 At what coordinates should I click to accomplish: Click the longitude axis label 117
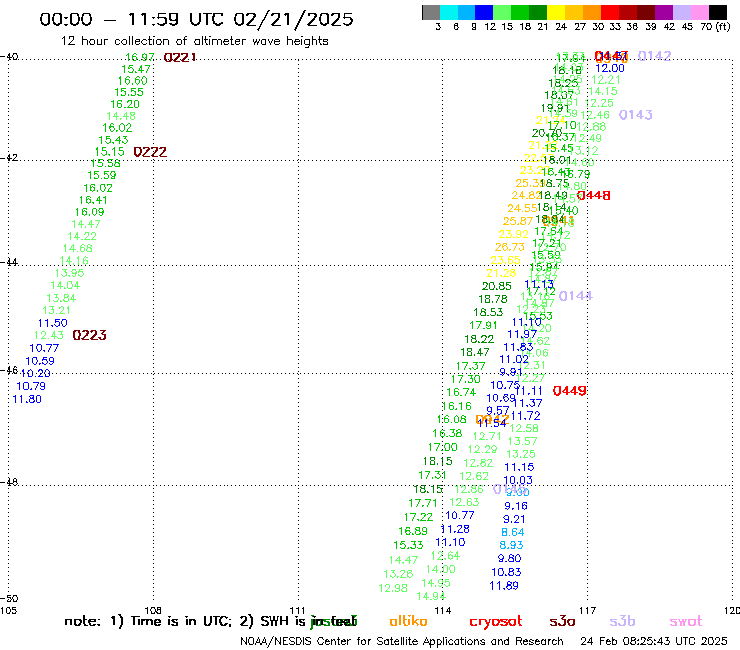[588, 610]
